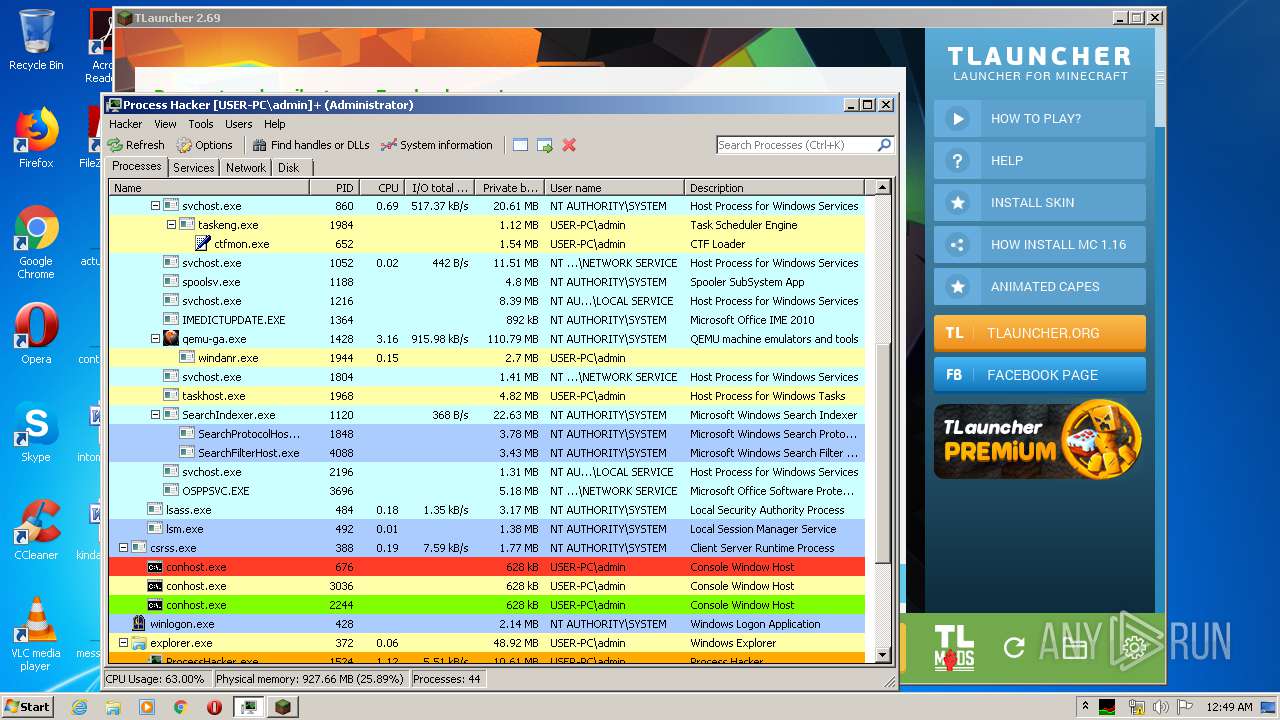1280x720 pixels.
Task: Open the Hacker menu
Action: click(126, 124)
